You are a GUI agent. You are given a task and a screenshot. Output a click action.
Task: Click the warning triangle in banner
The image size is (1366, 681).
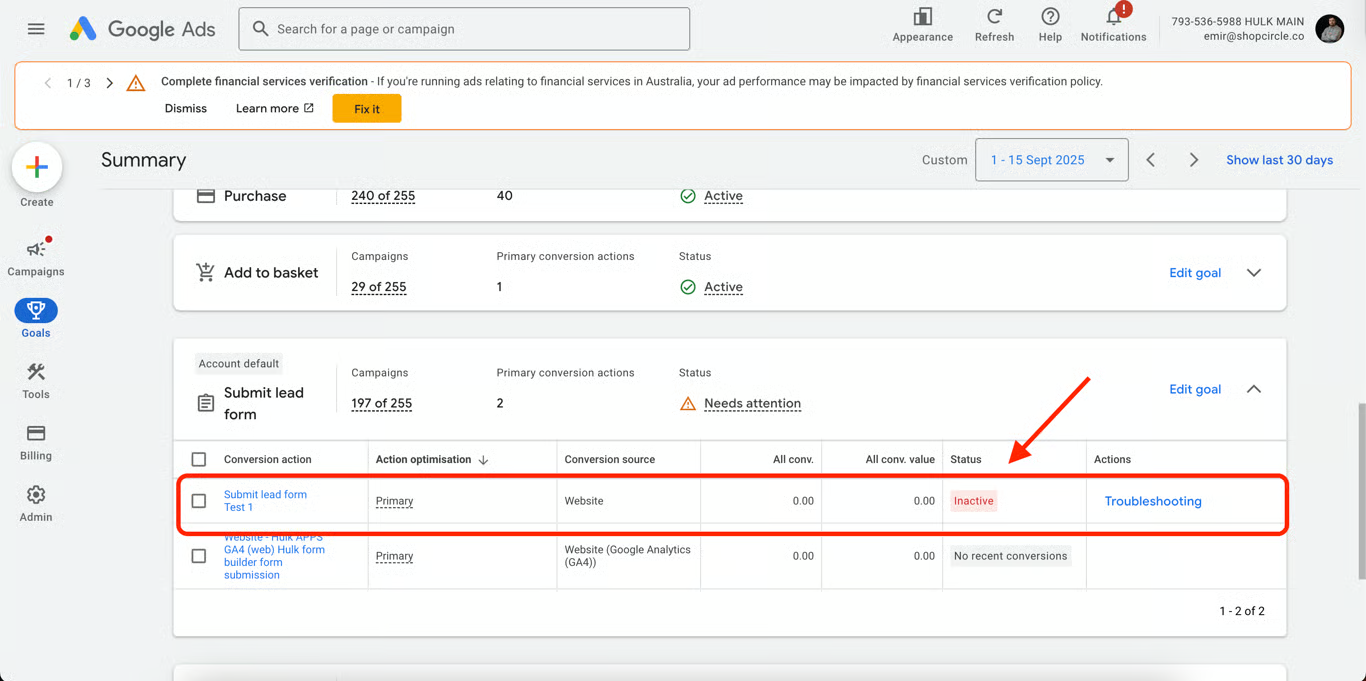click(x=136, y=83)
